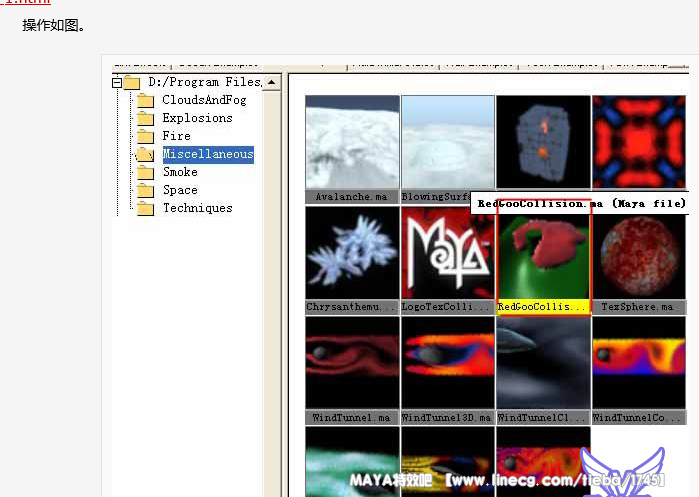Click the Space folder icon
The width and height of the screenshot is (699, 497).
[145, 190]
